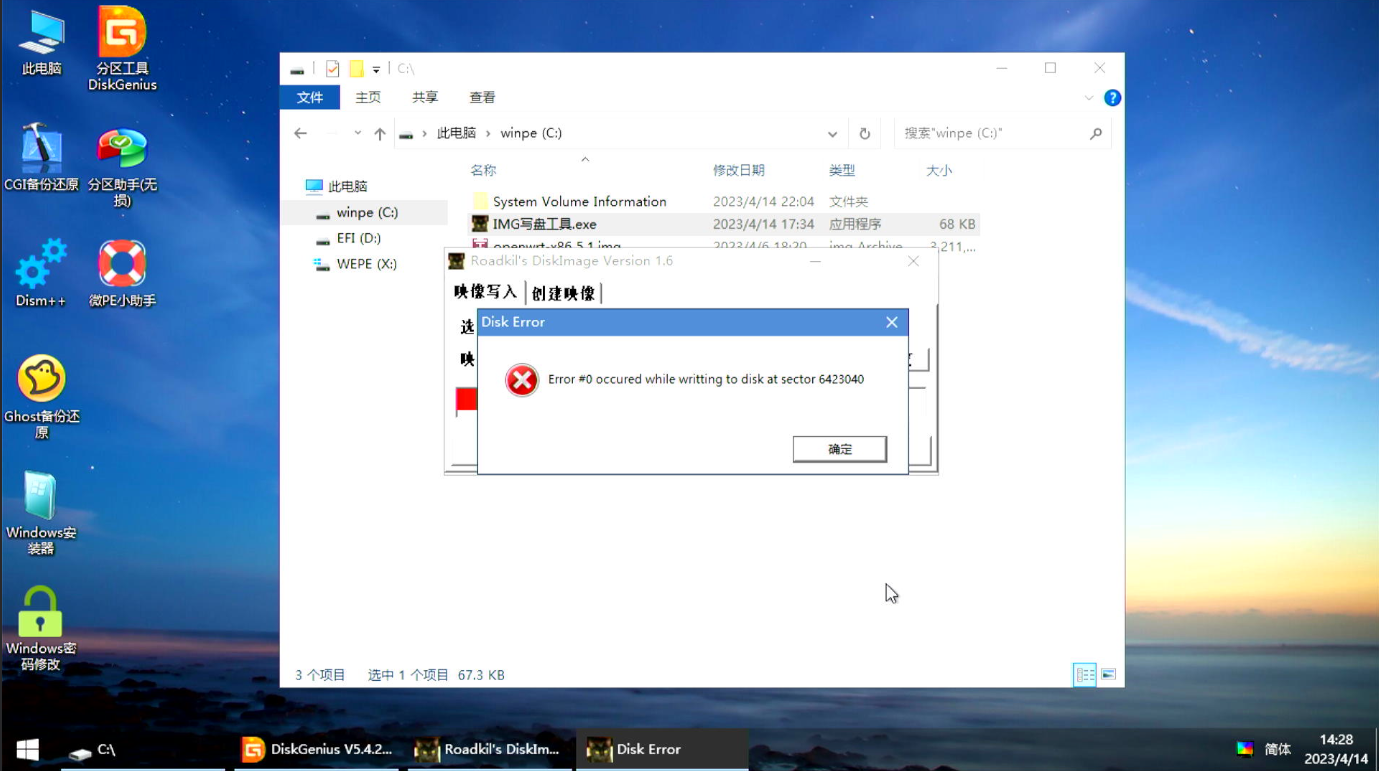Image resolution: width=1379 pixels, height=771 pixels.
Task: Switch to details view layout icon
Action: [x=1084, y=675]
